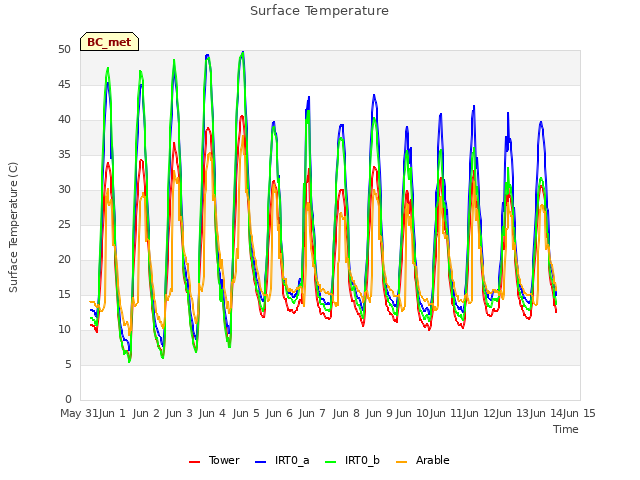The width and height of the screenshot is (640, 480).
Task: Click the May 31 x-axis date label
Action: click(79, 413)
